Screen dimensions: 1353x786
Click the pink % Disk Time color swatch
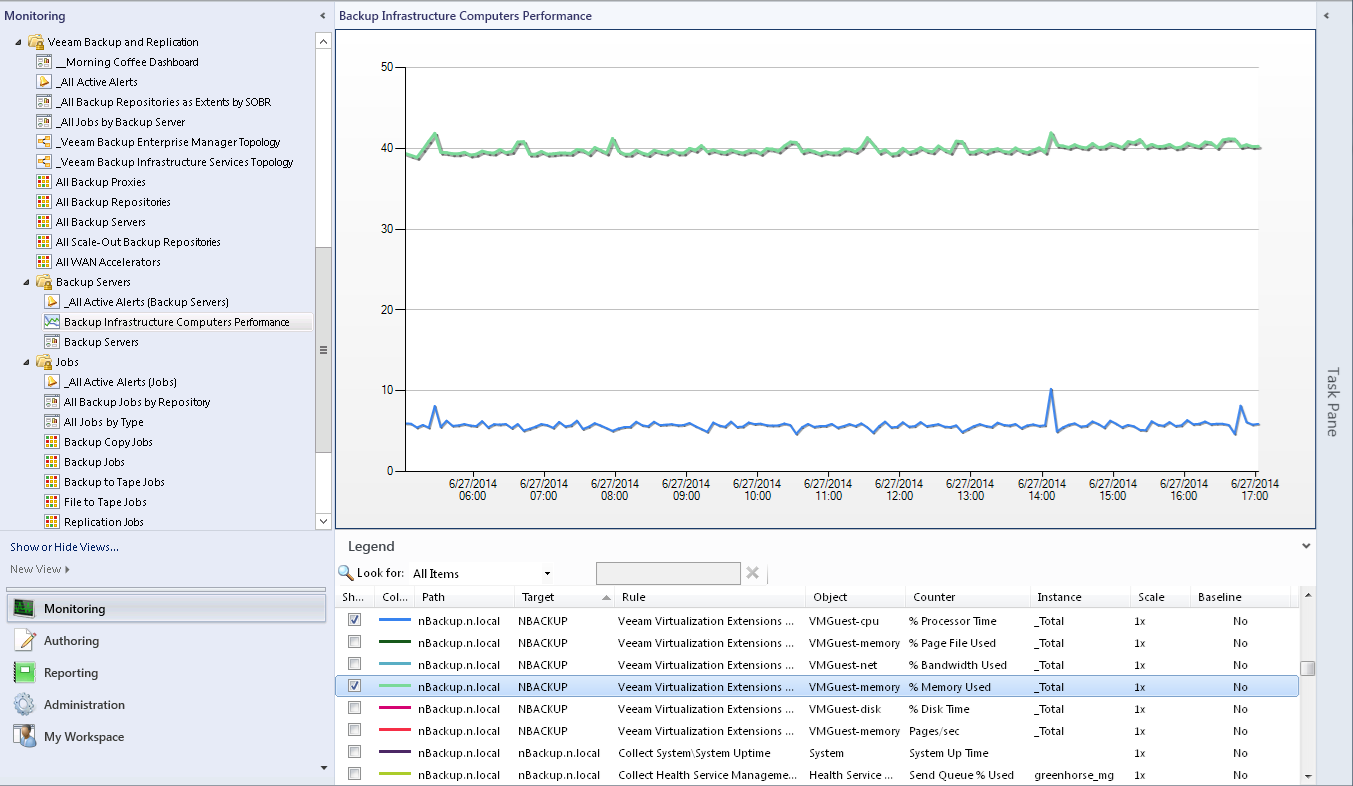tap(395, 708)
